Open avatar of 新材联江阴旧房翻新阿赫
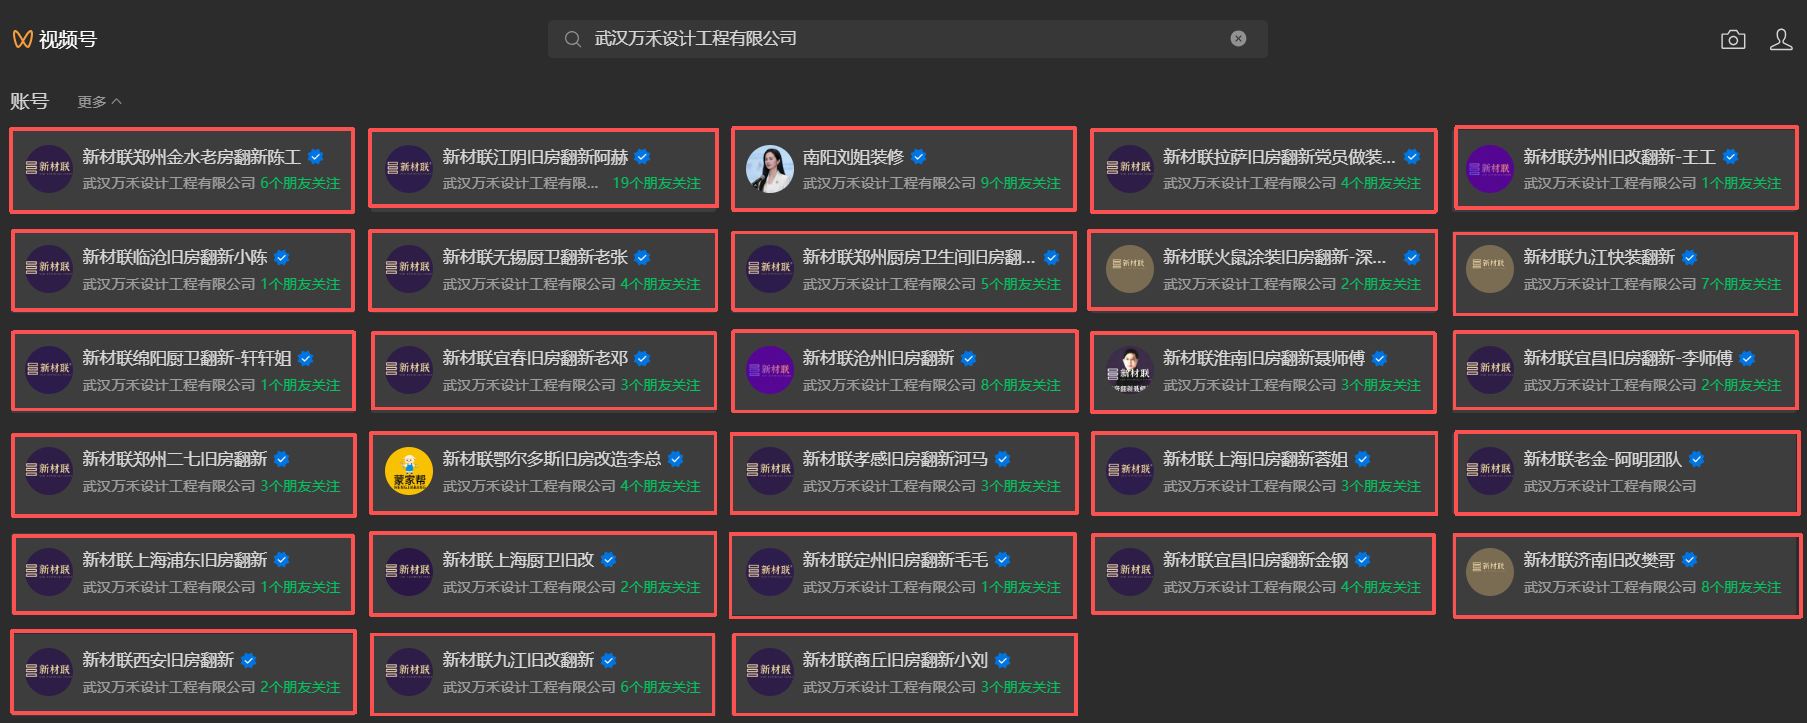This screenshot has height=723, width=1807. click(409, 169)
